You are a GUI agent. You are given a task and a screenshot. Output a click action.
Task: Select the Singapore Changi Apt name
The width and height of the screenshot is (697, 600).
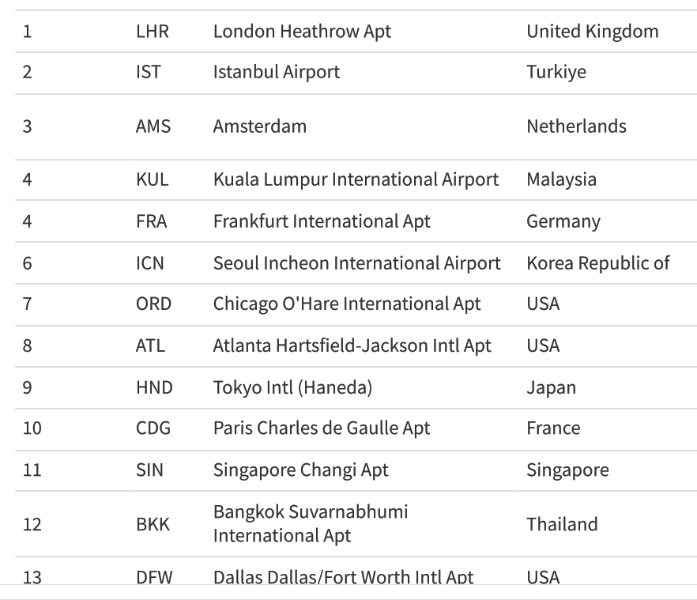point(301,470)
